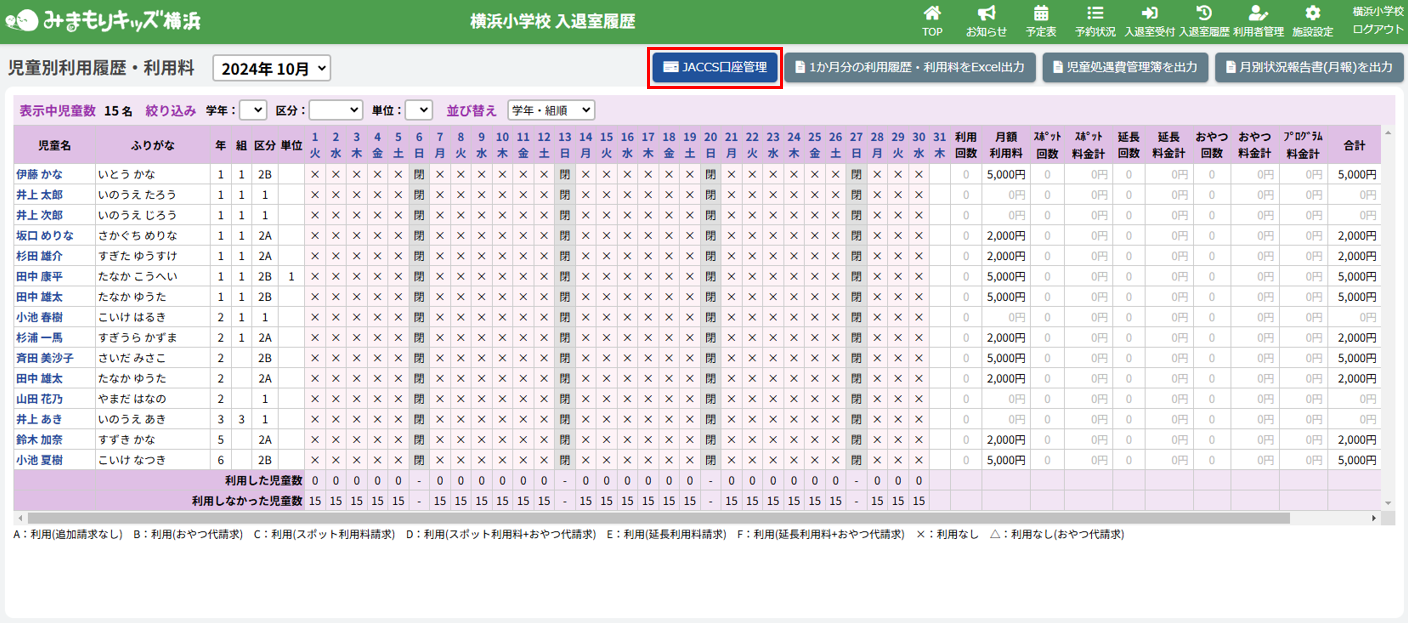Click the 月別状況報告書(月報)を出力 button

[x=1308, y=67]
